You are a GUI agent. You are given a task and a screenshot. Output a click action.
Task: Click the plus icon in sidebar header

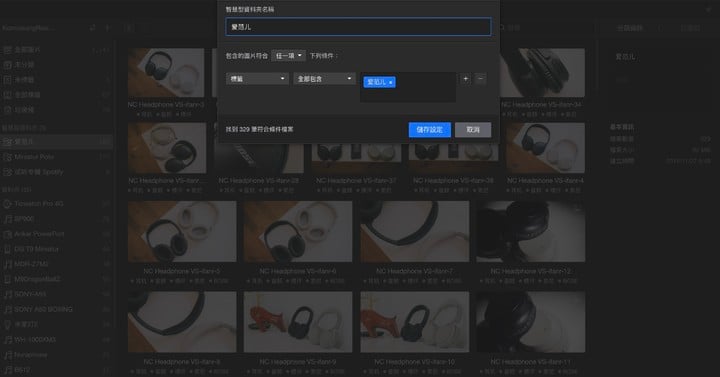coord(107,28)
